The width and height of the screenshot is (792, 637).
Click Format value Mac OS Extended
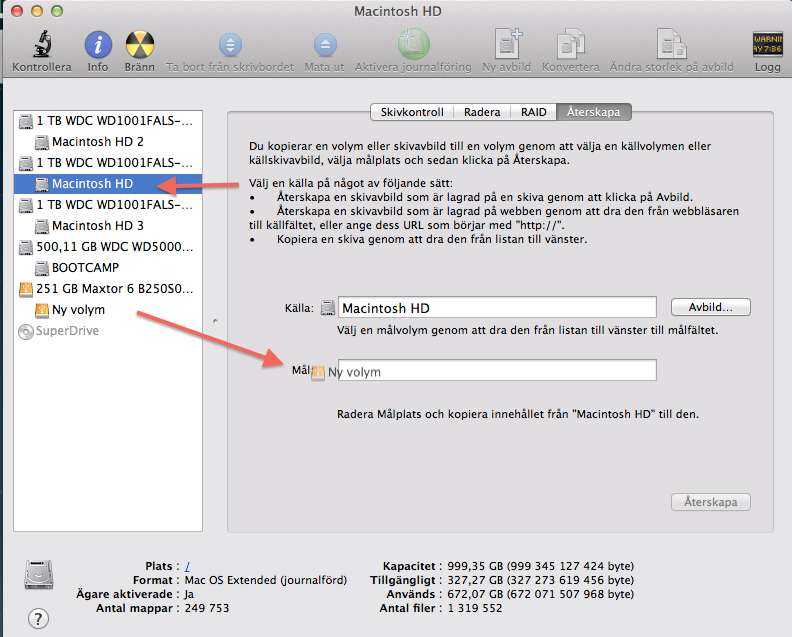click(266, 580)
